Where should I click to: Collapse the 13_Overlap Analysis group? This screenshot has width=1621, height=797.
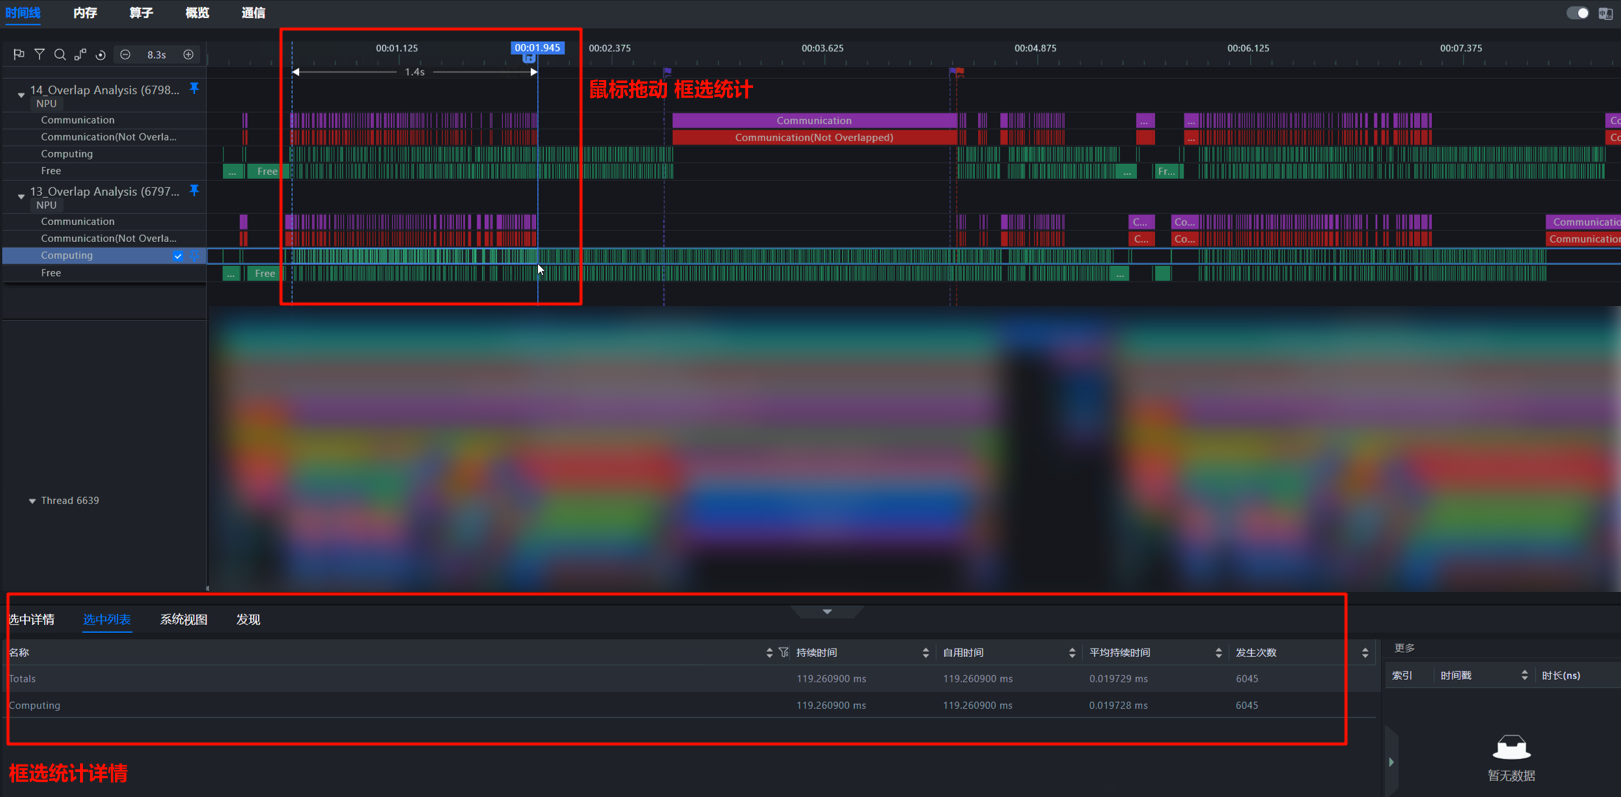pyautogui.click(x=21, y=196)
